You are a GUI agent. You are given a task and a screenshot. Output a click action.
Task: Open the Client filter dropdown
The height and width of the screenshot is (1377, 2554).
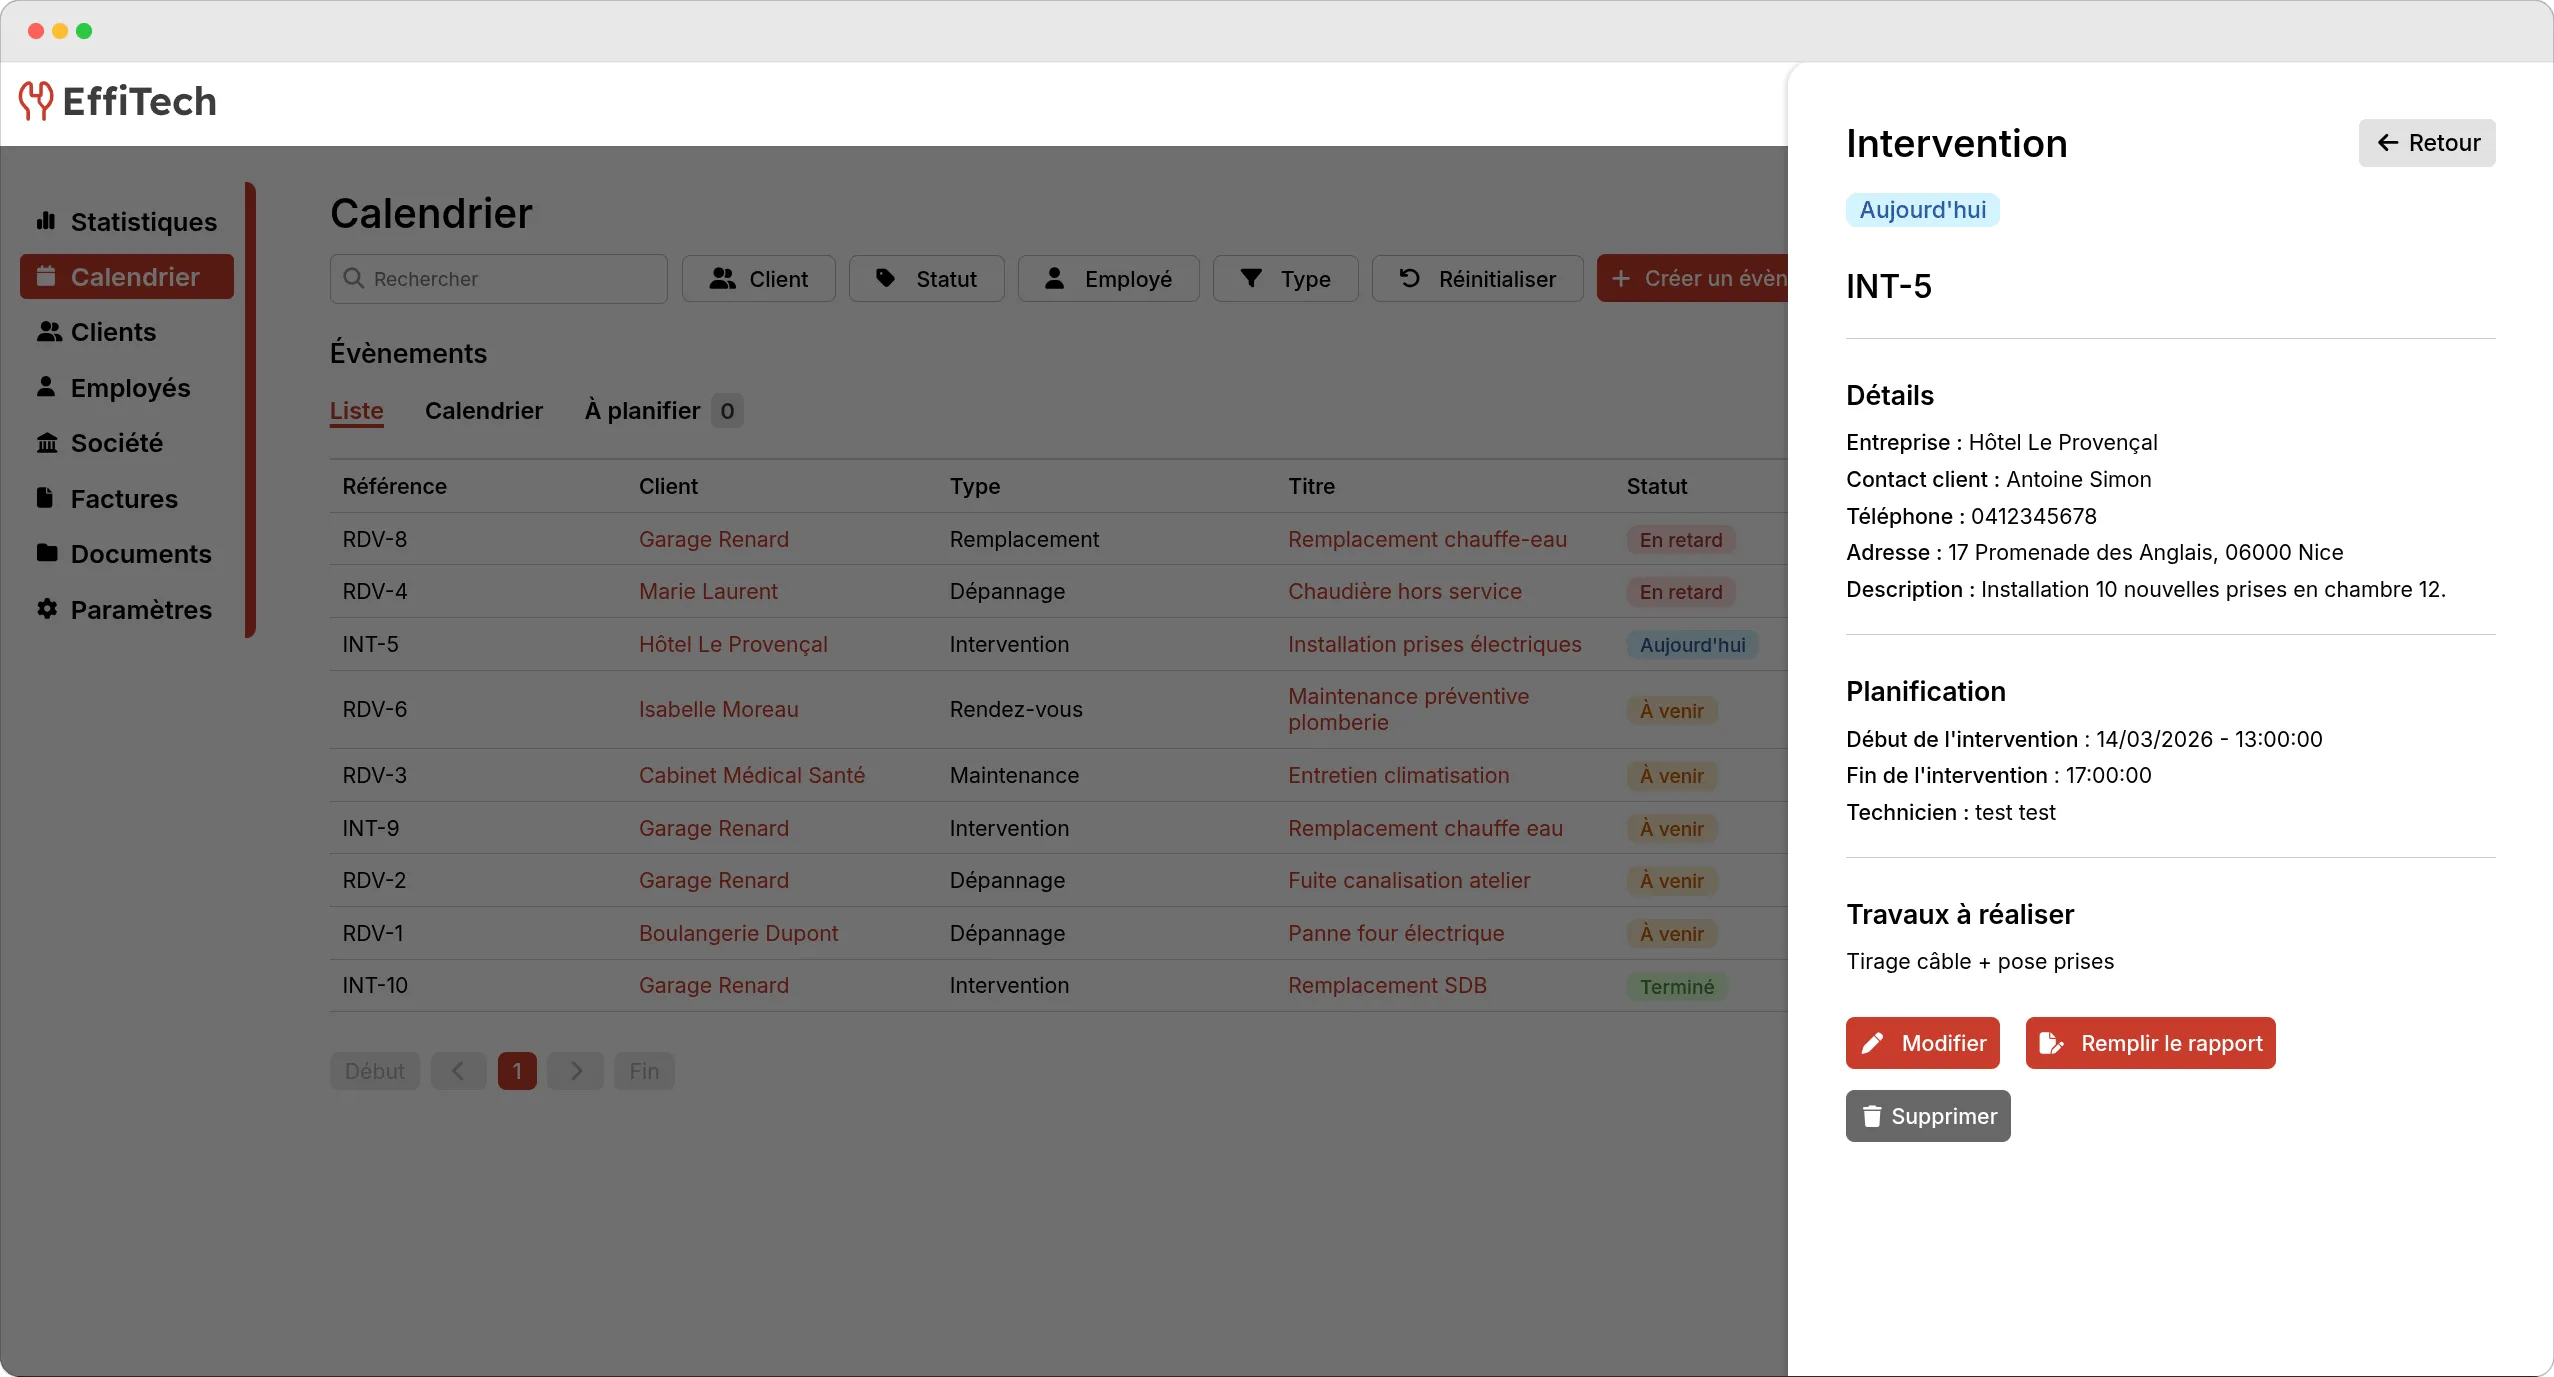[757, 278]
